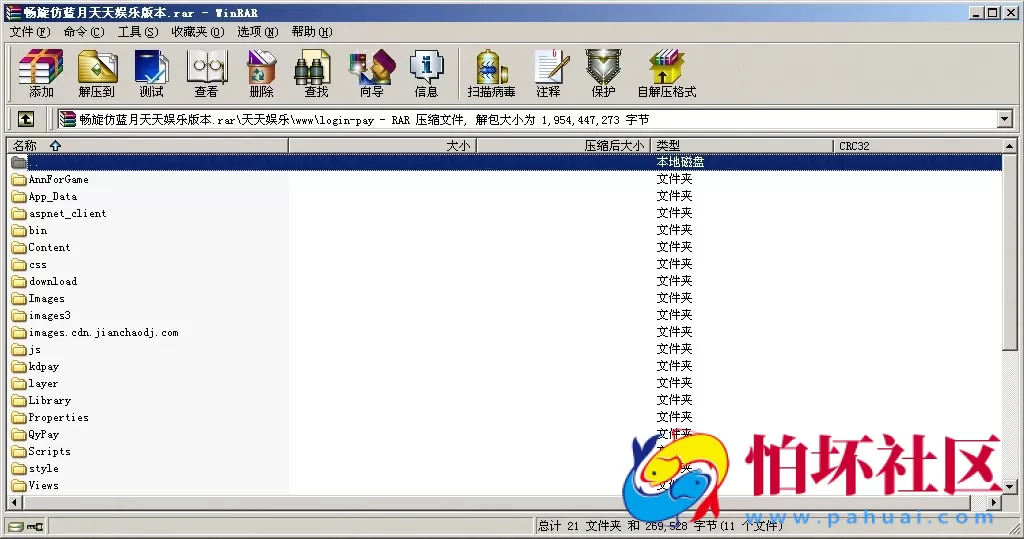Go up one folder level button
The image size is (1024, 539).
click(x=25, y=119)
